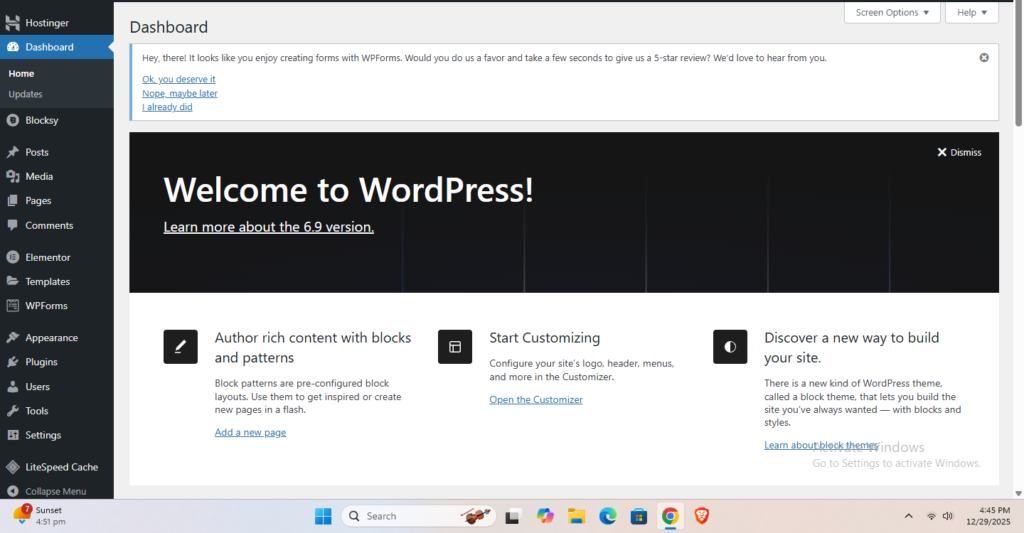Expand the Screen Options dropdown
1024x533 pixels.
coord(892,12)
